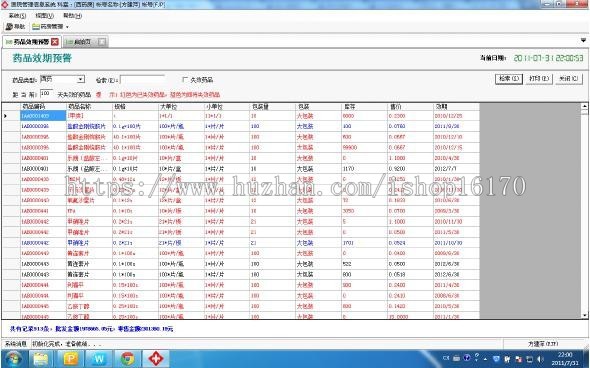Sort by the drug code column header
The image size is (590, 368).
[43, 106]
